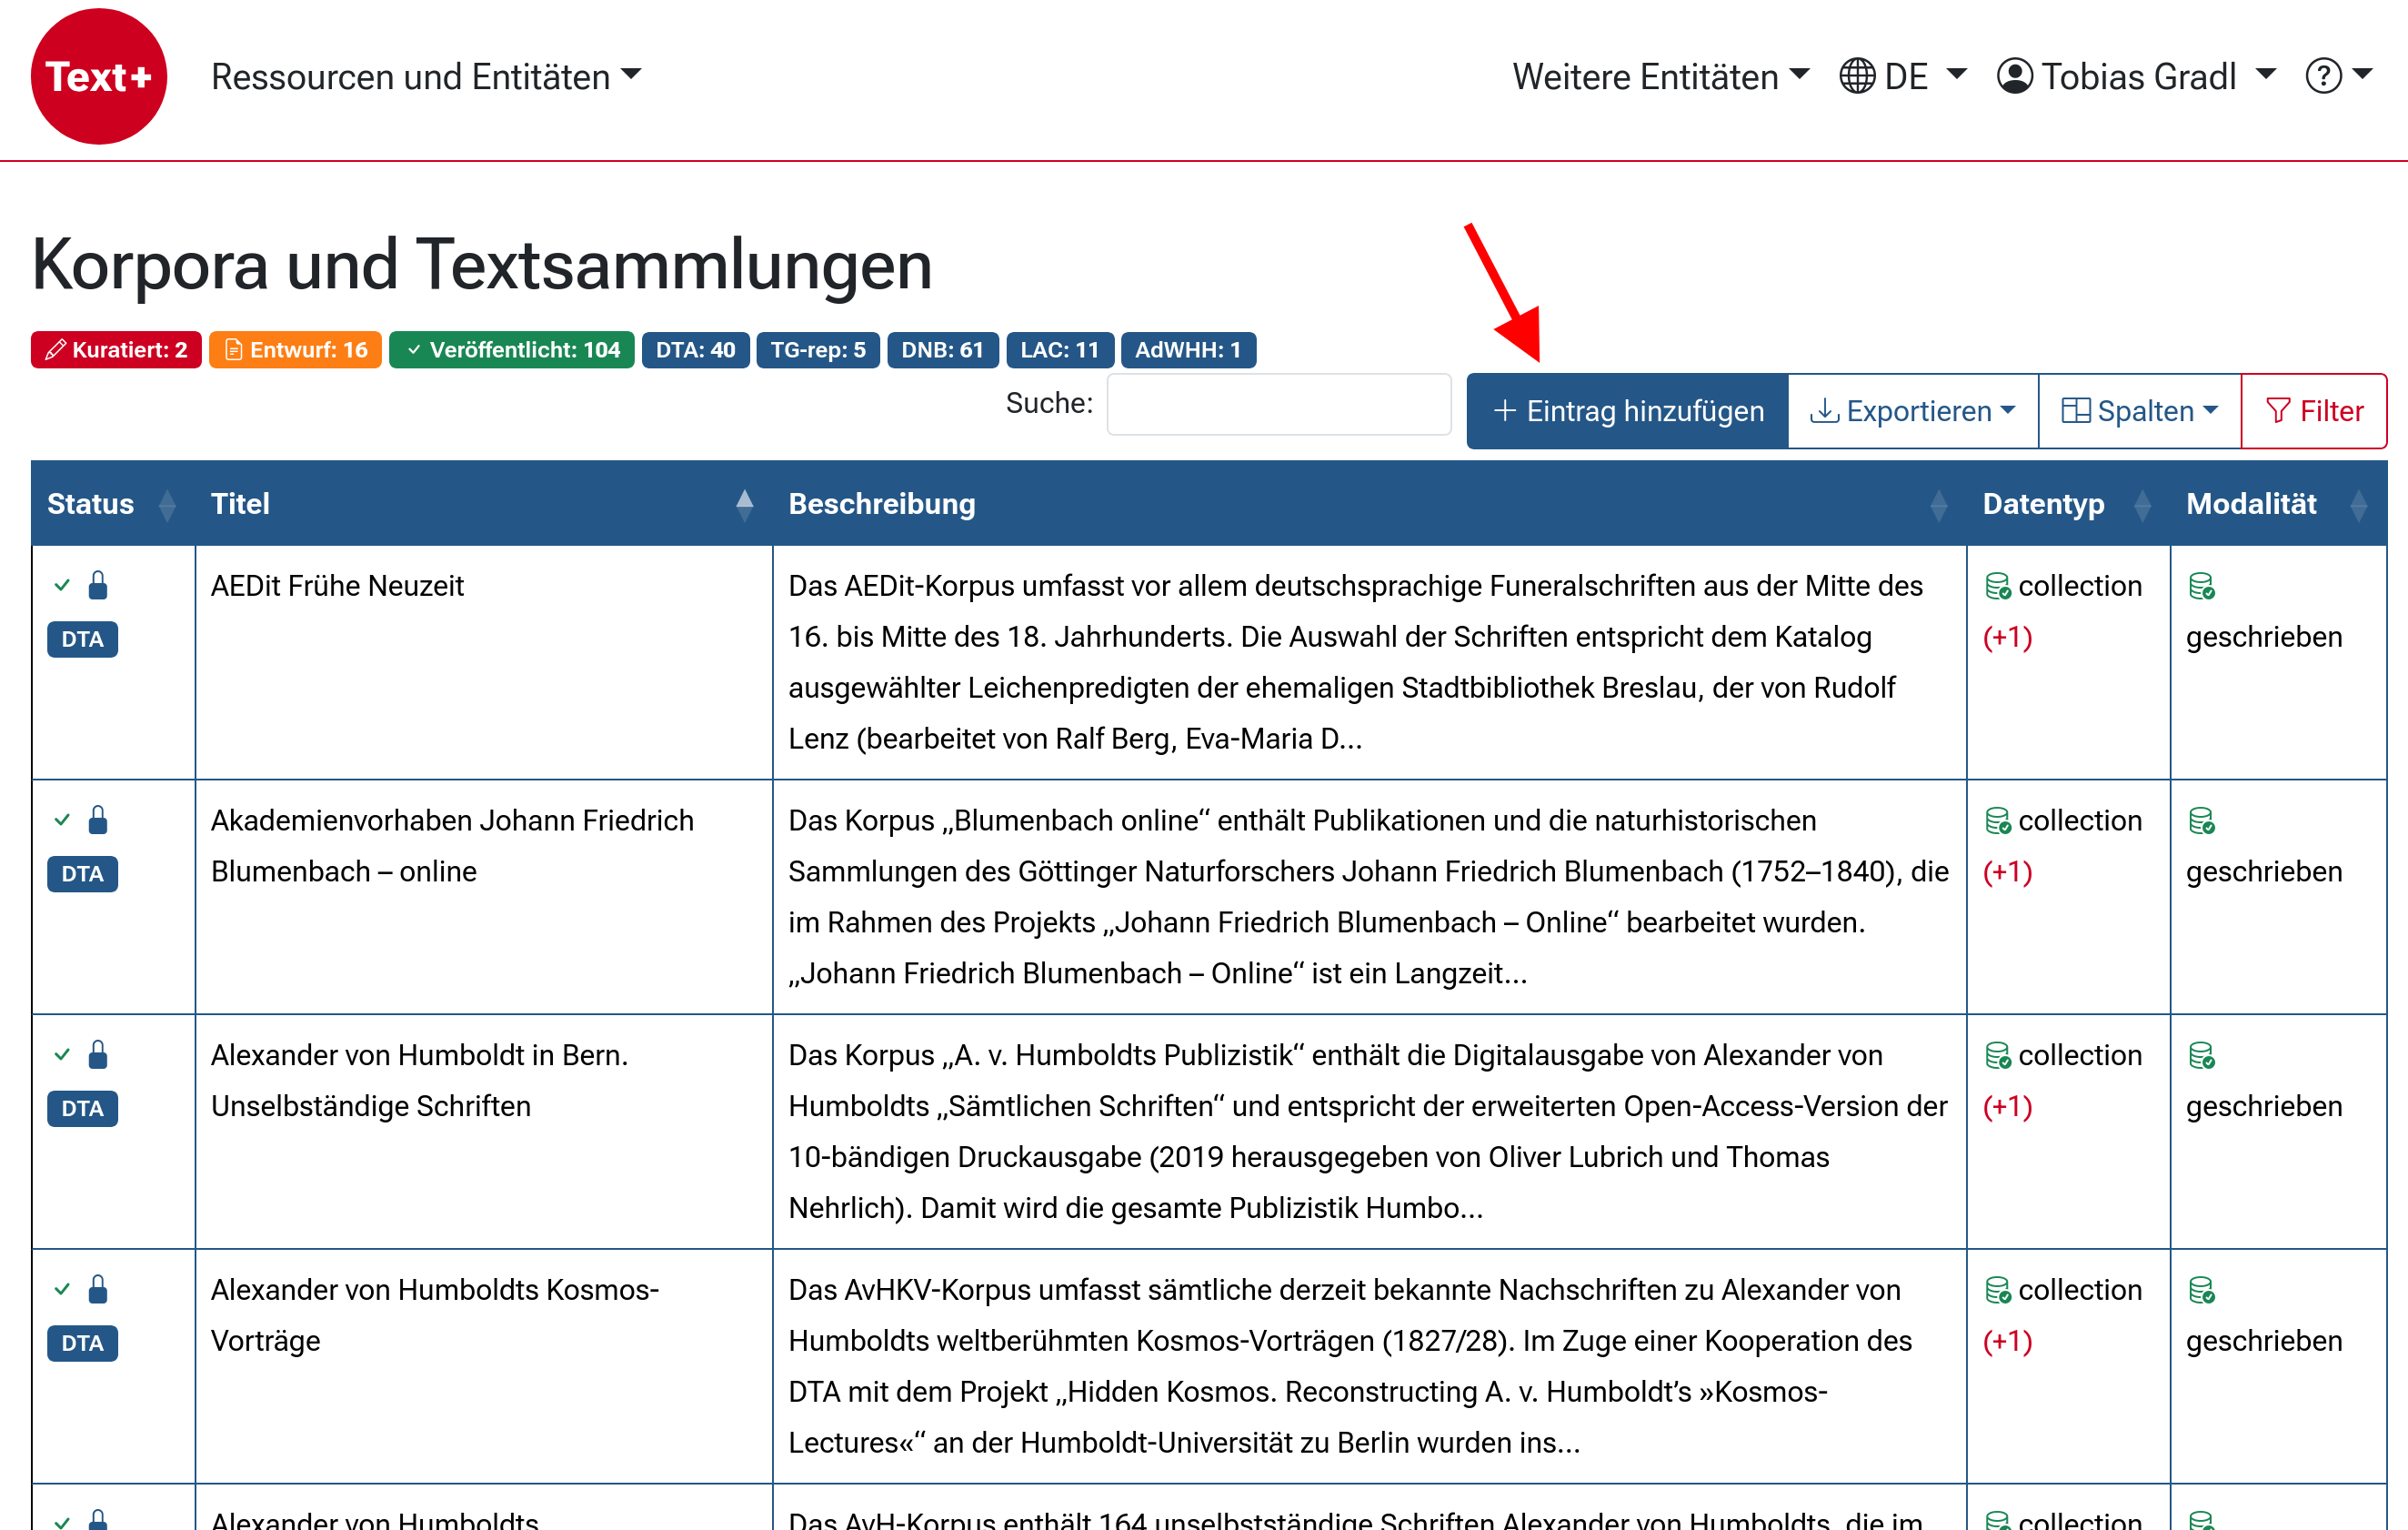Open Akademienvorhaben Johann Friedrich Blumenbach entry
This screenshot has width=2408, height=1530.
(x=452, y=846)
